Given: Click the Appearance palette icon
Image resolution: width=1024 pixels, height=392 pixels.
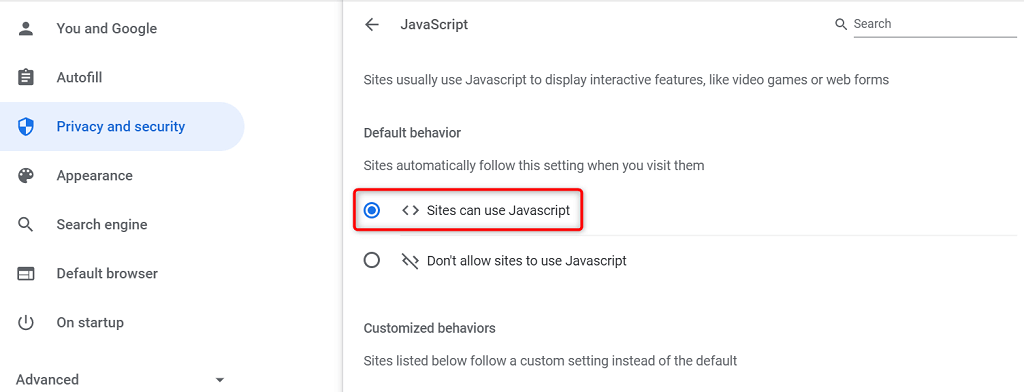Looking at the screenshot, I should pos(25,176).
